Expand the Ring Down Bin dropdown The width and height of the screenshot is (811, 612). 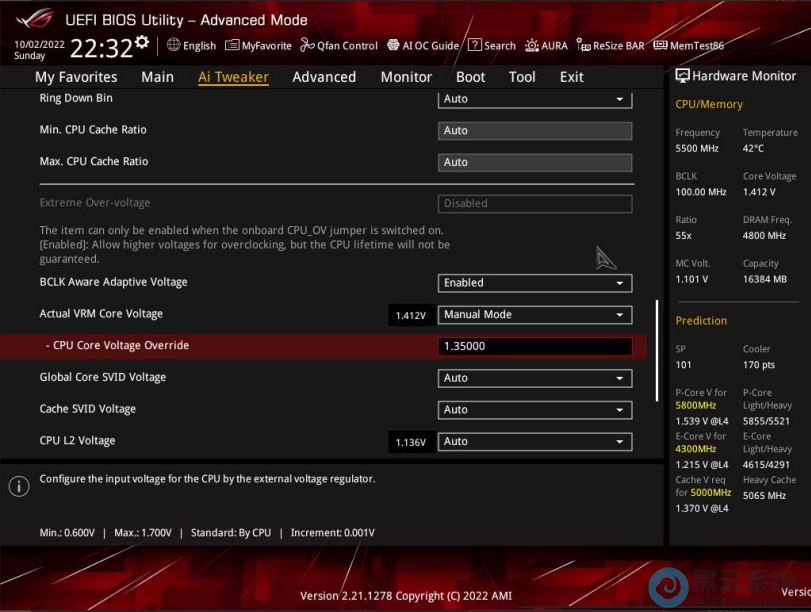[x=535, y=99]
